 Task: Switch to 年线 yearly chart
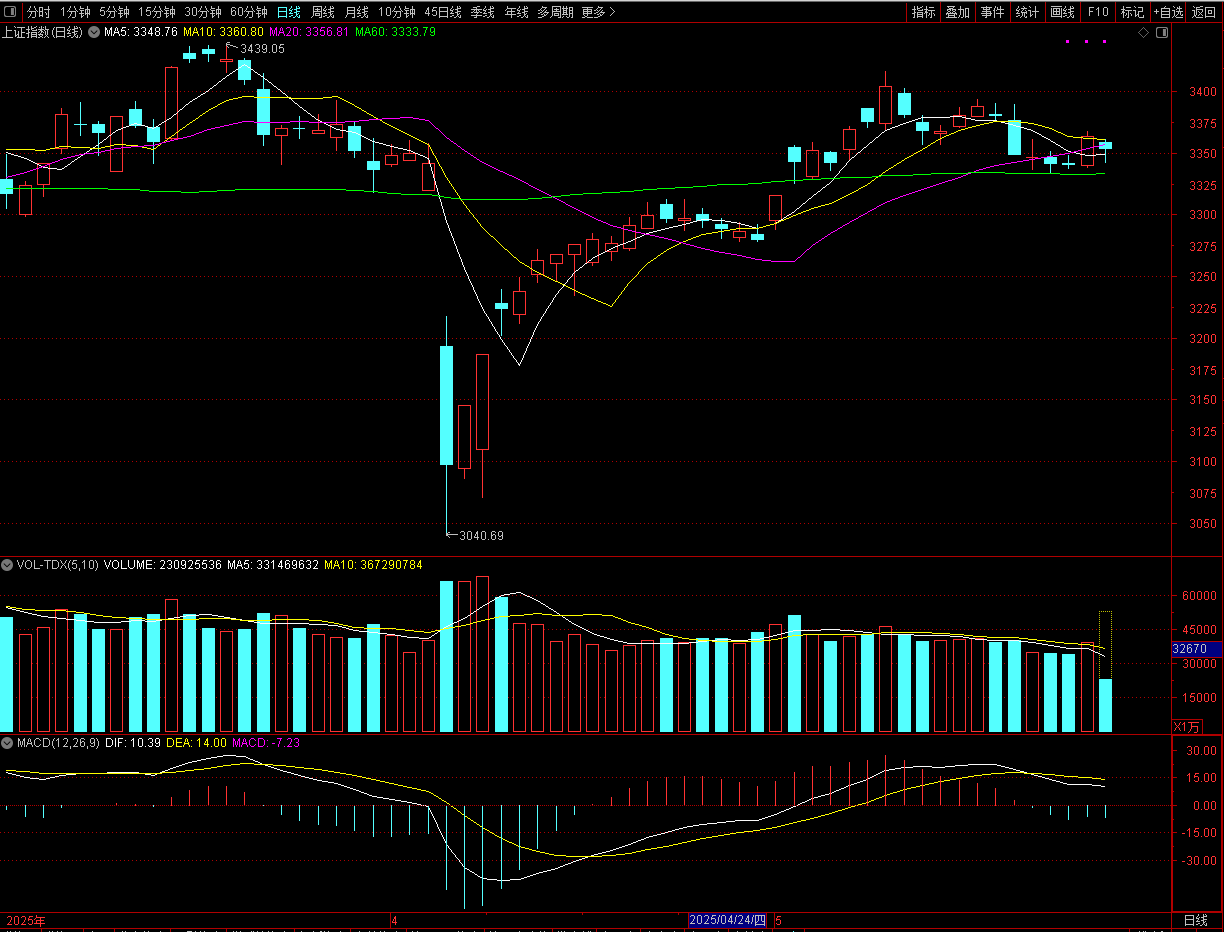click(x=517, y=12)
